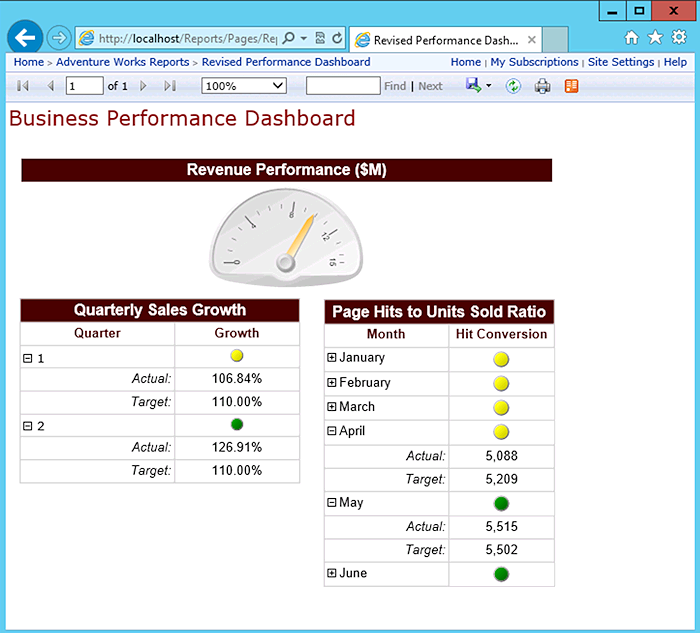Click the Revenue Performance ($M) header
The width and height of the screenshot is (700, 633).
[x=287, y=170]
